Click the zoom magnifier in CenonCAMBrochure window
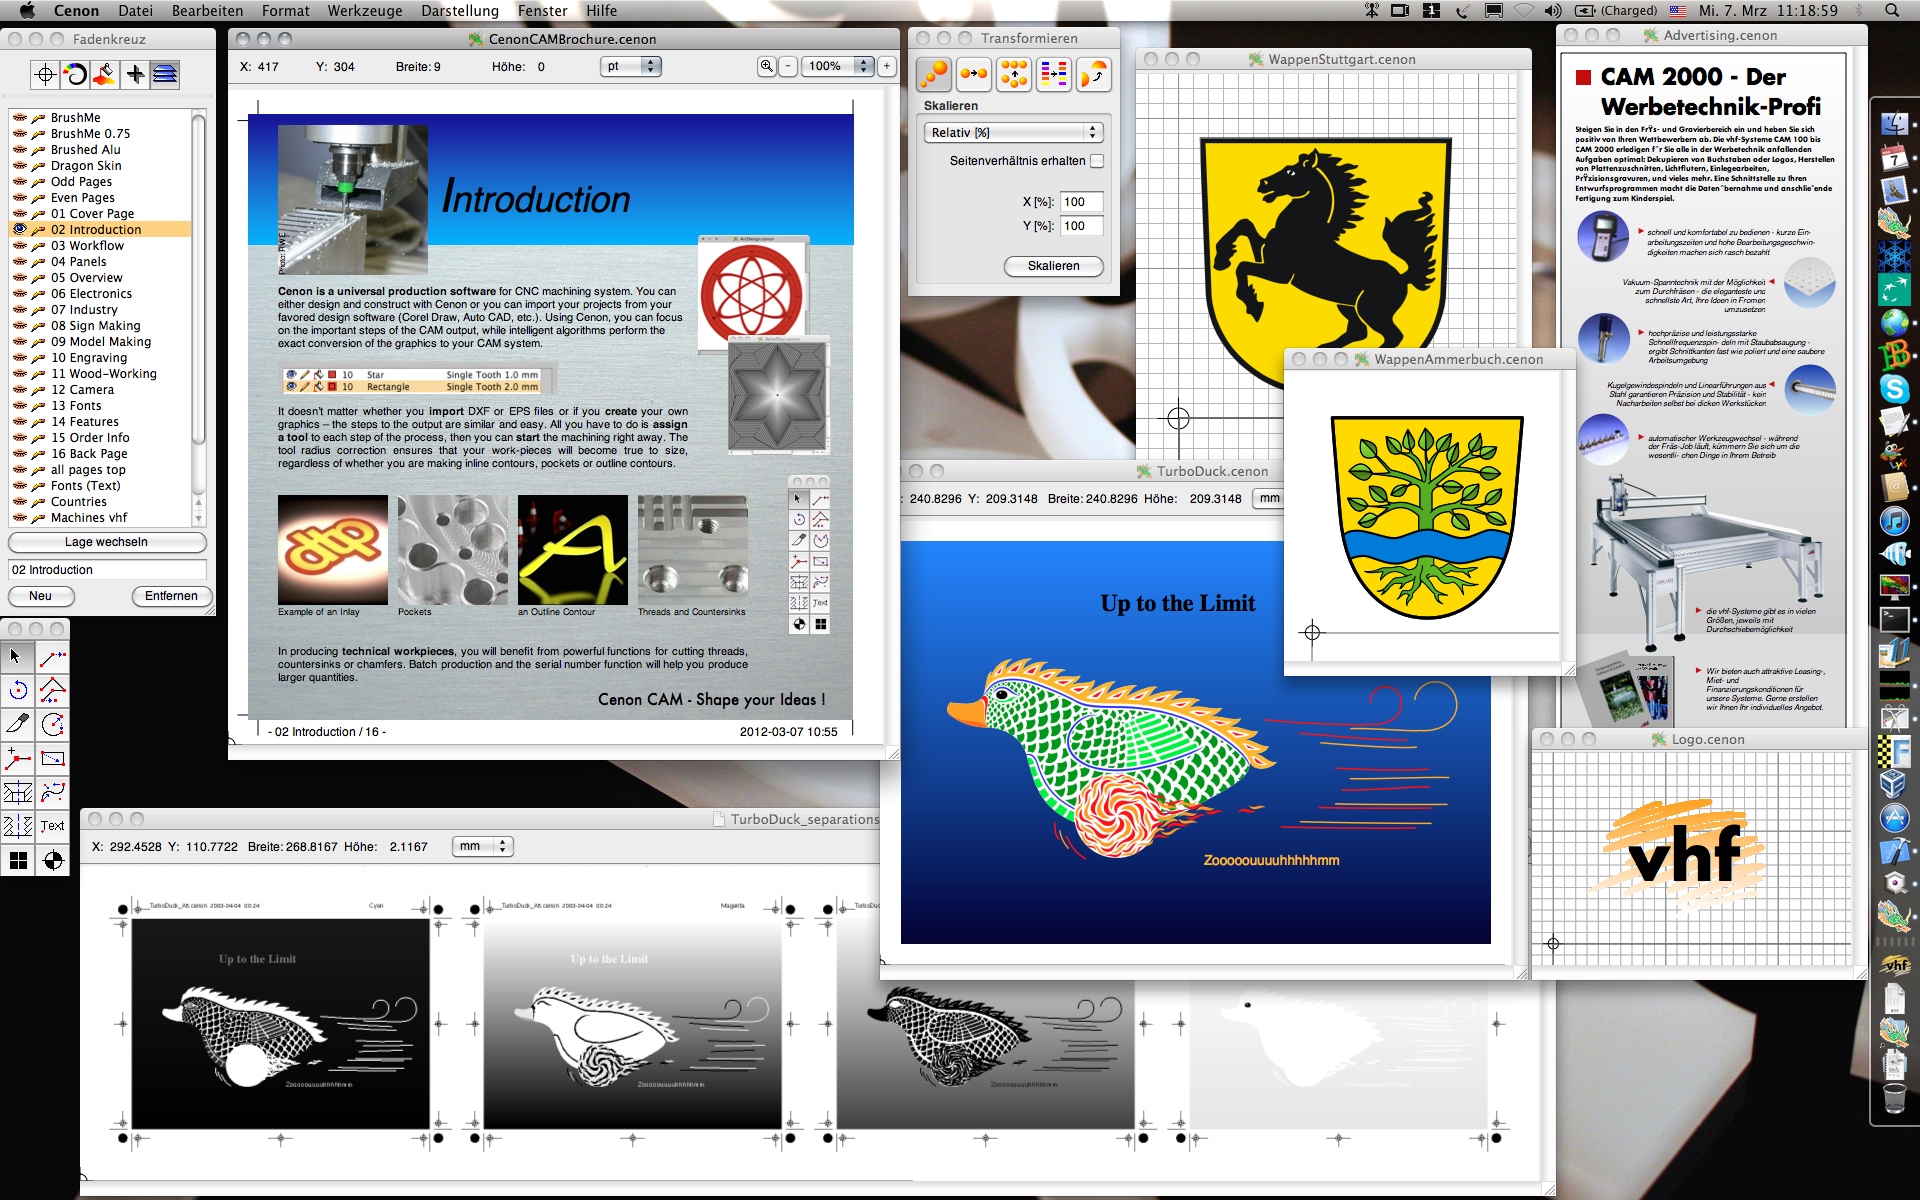Screen dimensions: 1920x1200 pyautogui.click(x=766, y=66)
